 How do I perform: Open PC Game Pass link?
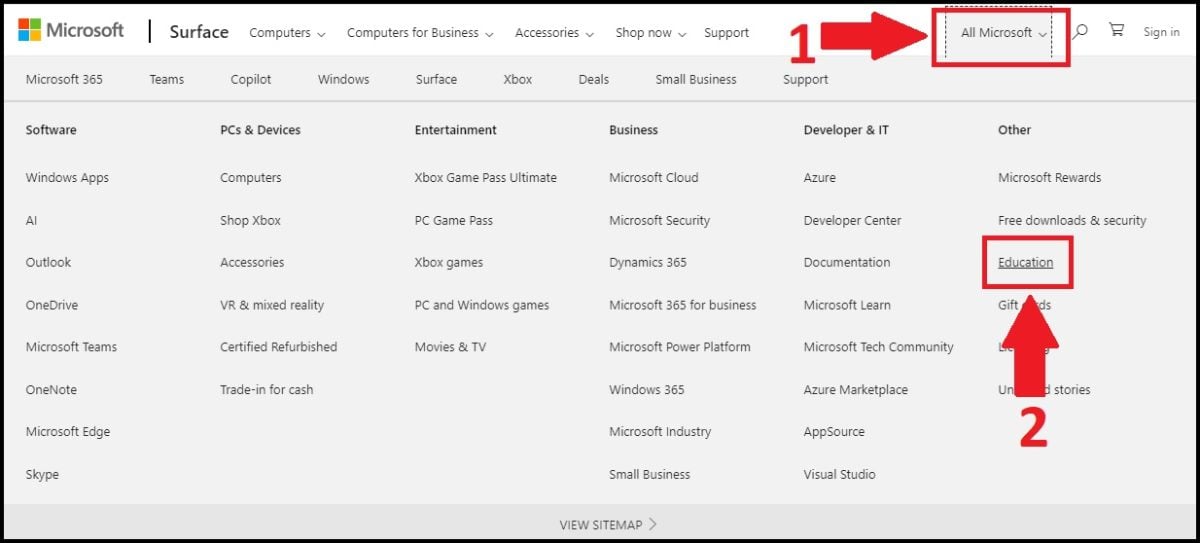pyautogui.click(x=454, y=220)
